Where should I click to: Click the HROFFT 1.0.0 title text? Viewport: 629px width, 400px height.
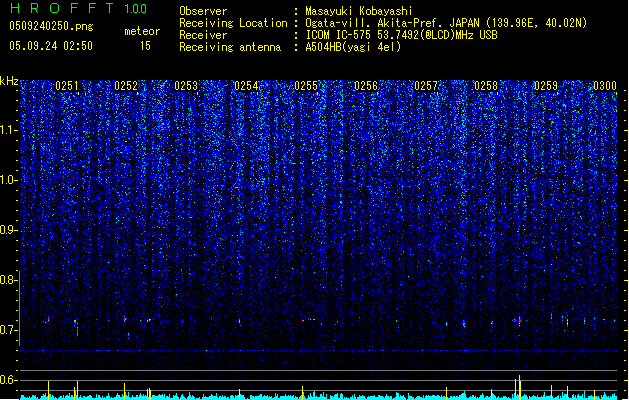(78, 8)
